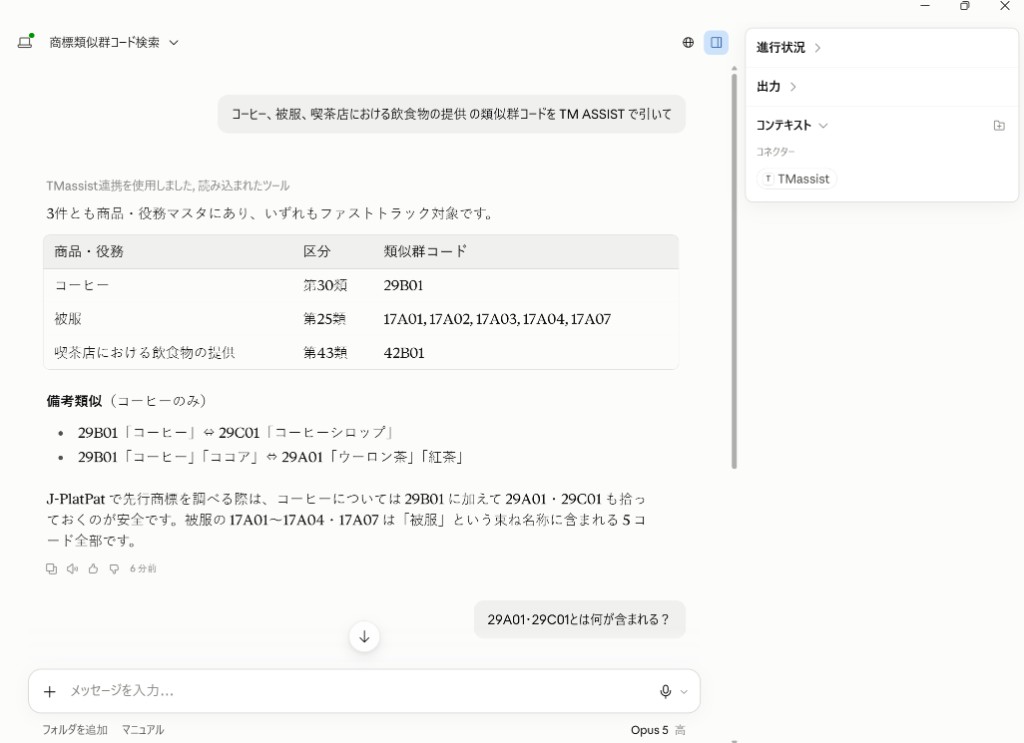The image size is (1024, 743).
Task: Click the 備考類似 heading
Action: pyautogui.click(x=74, y=401)
